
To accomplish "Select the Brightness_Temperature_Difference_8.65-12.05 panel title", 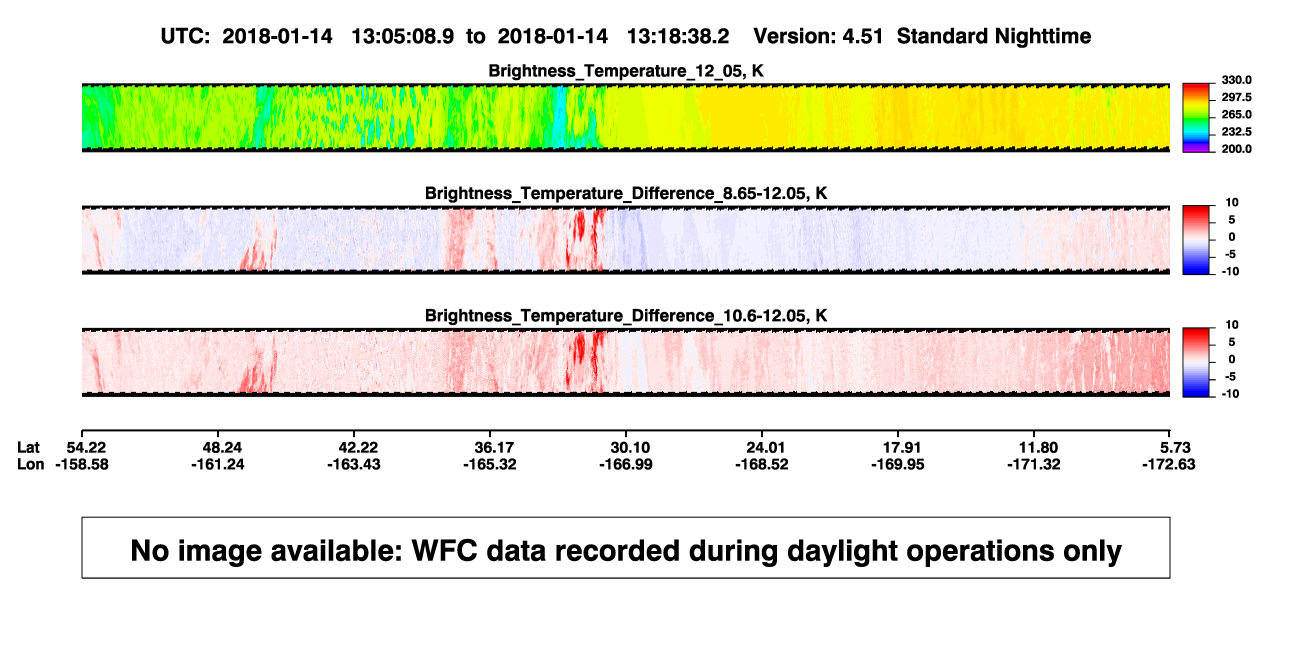I will 626,193.
